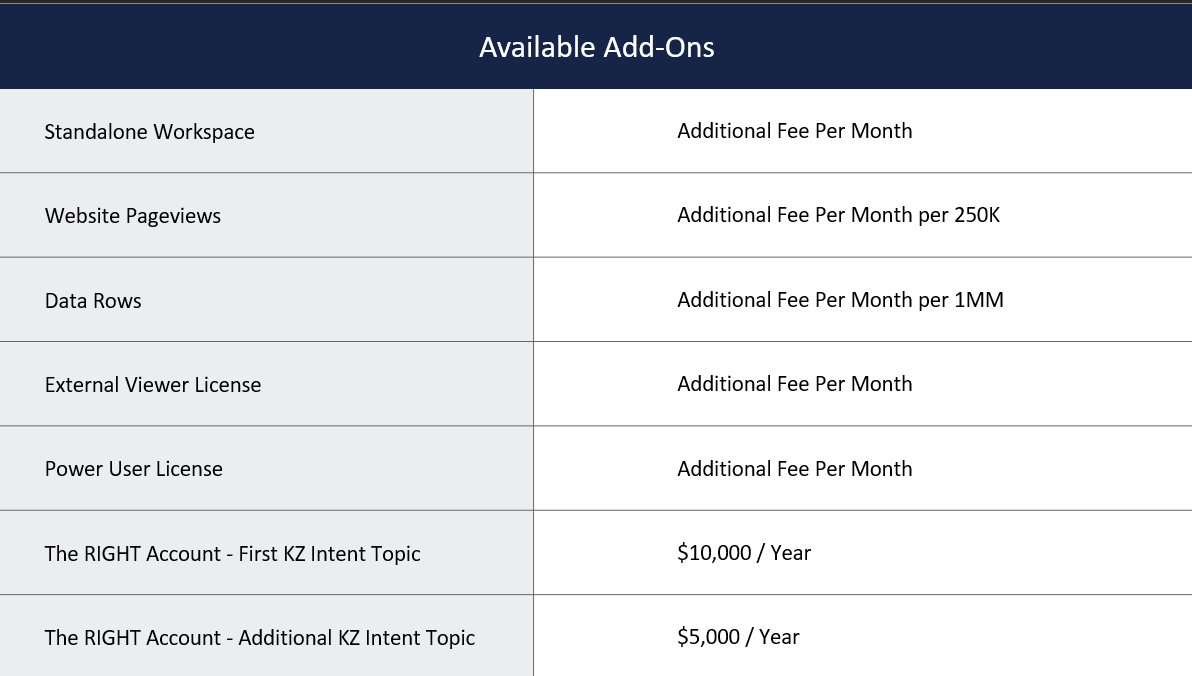
Task: Select the Standalone Workspace row label
Action: (149, 132)
